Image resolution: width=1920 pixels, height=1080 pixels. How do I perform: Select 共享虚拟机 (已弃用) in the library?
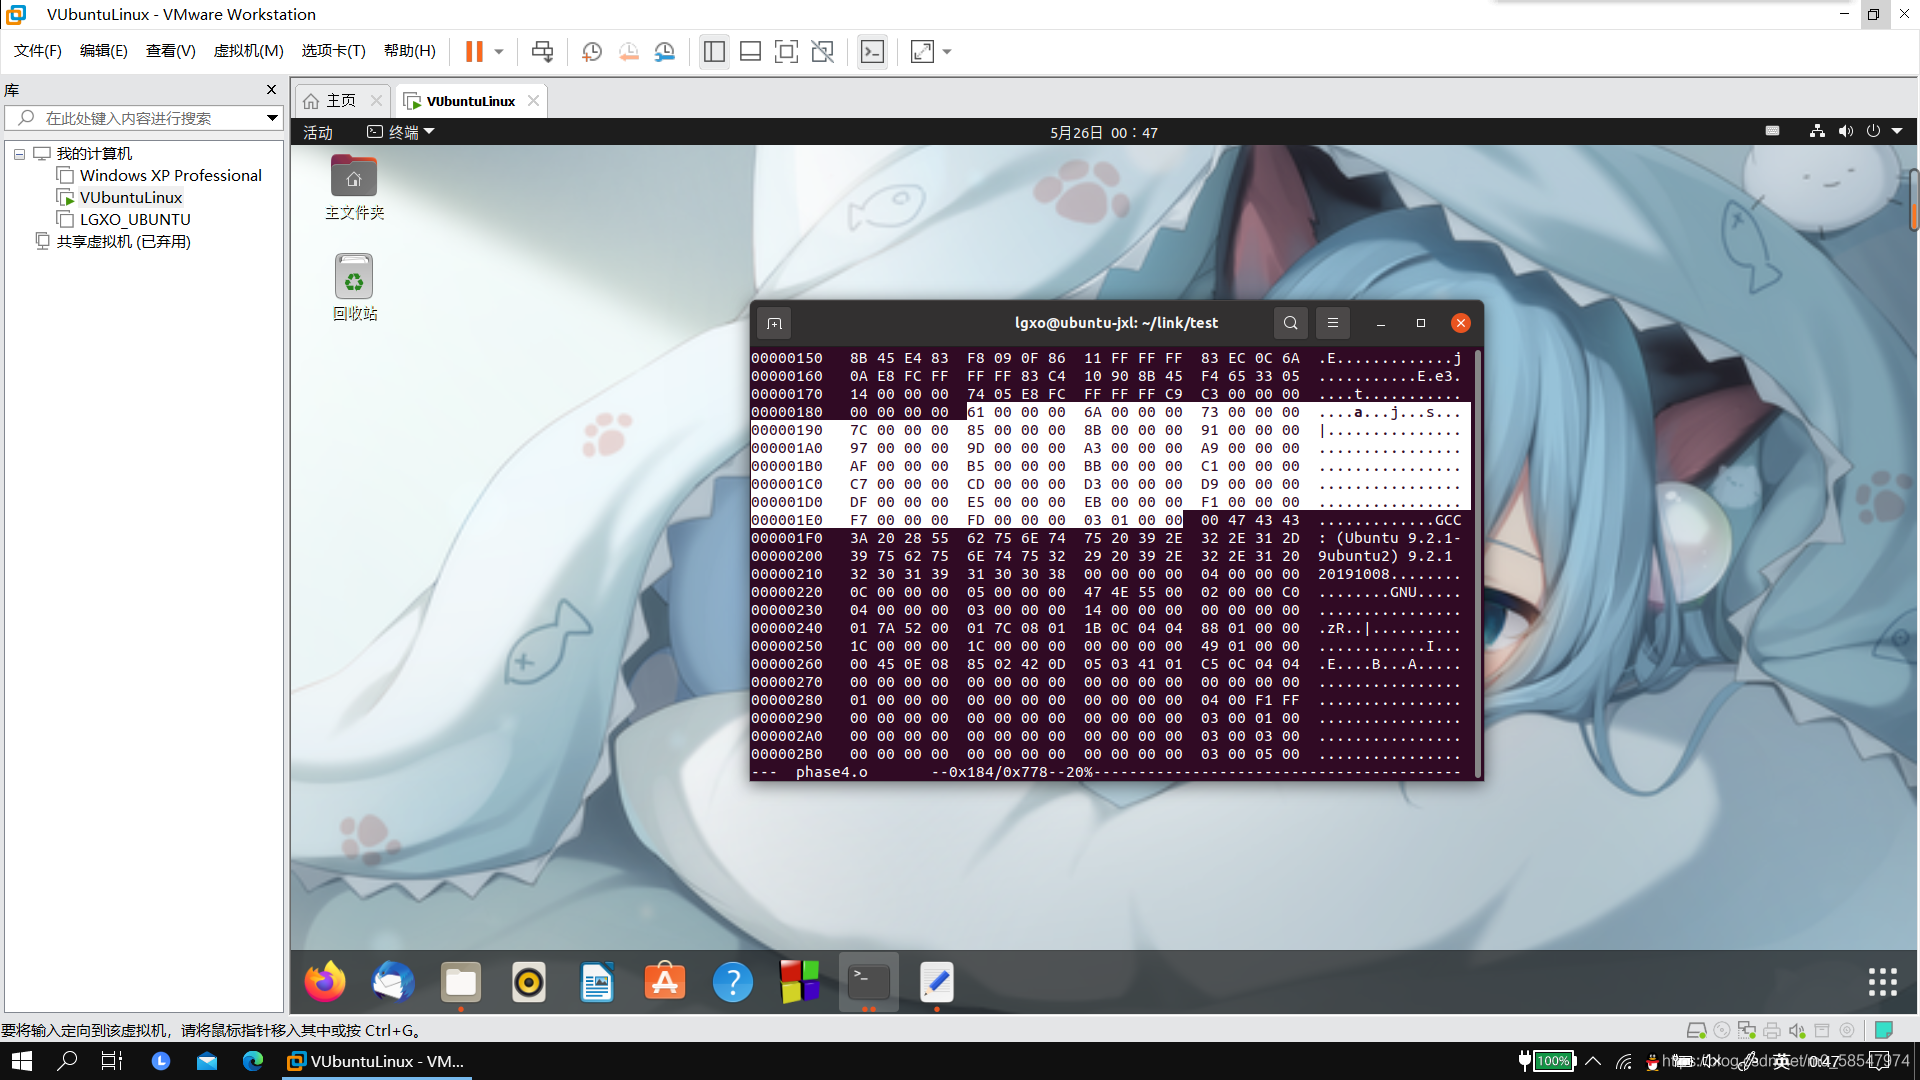123,242
